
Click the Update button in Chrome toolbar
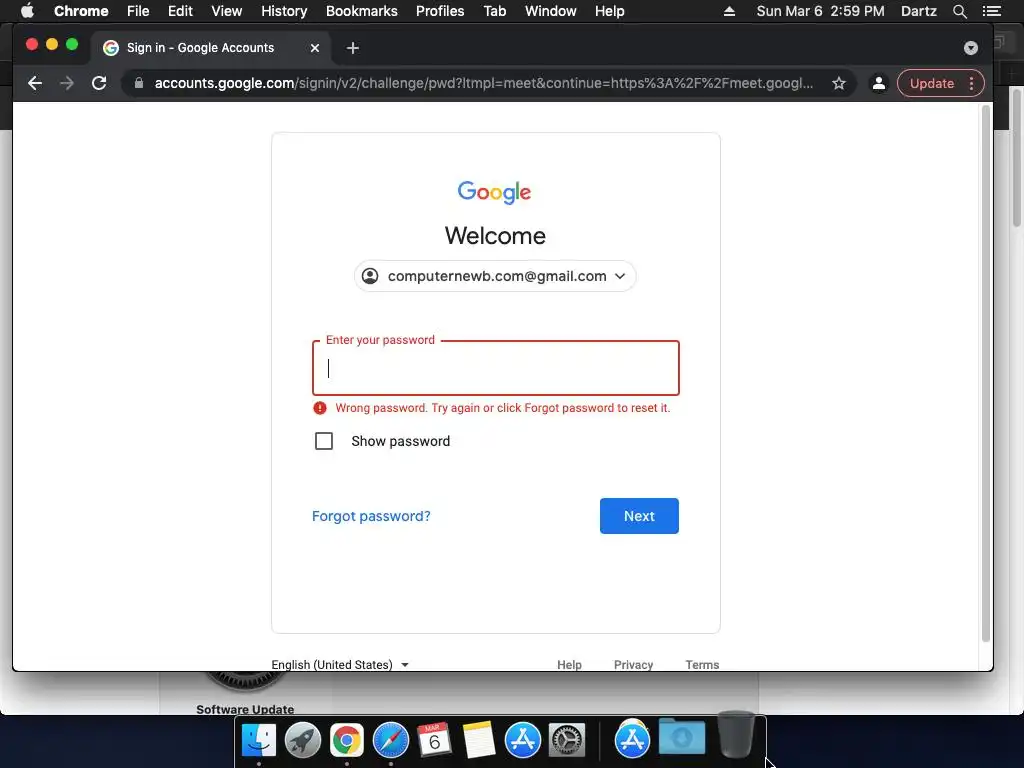(932, 83)
